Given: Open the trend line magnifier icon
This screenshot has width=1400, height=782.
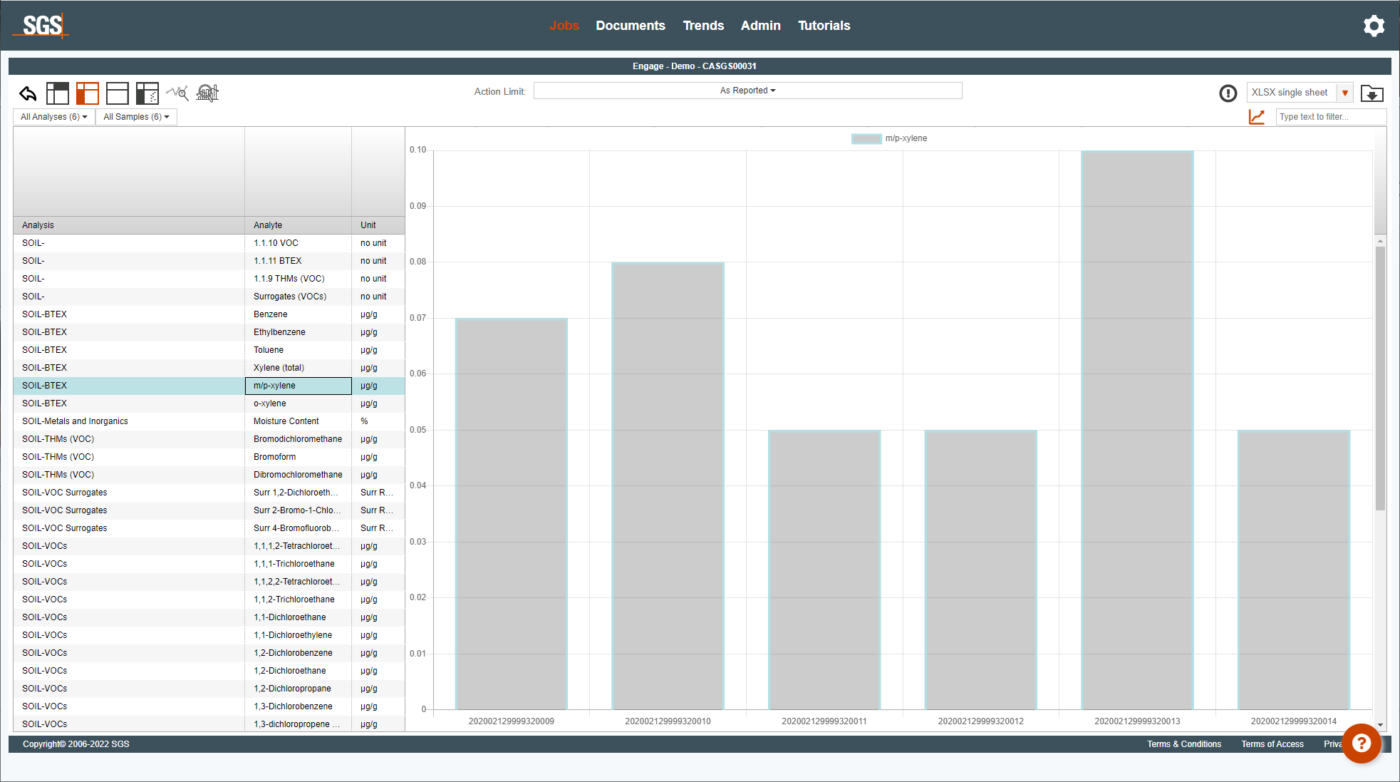Looking at the screenshot, I should (x=177, y=93).
